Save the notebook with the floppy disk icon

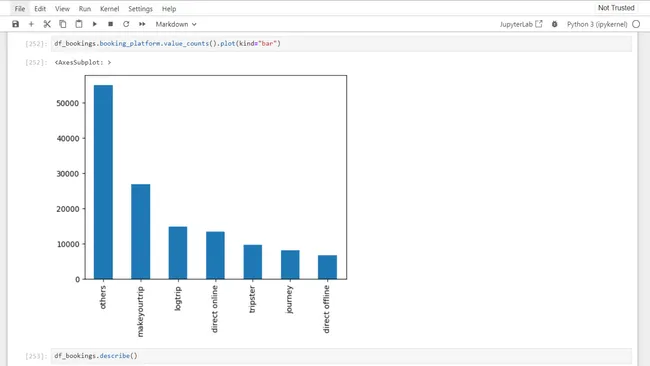pyautogui.click(x=15, y=24)
